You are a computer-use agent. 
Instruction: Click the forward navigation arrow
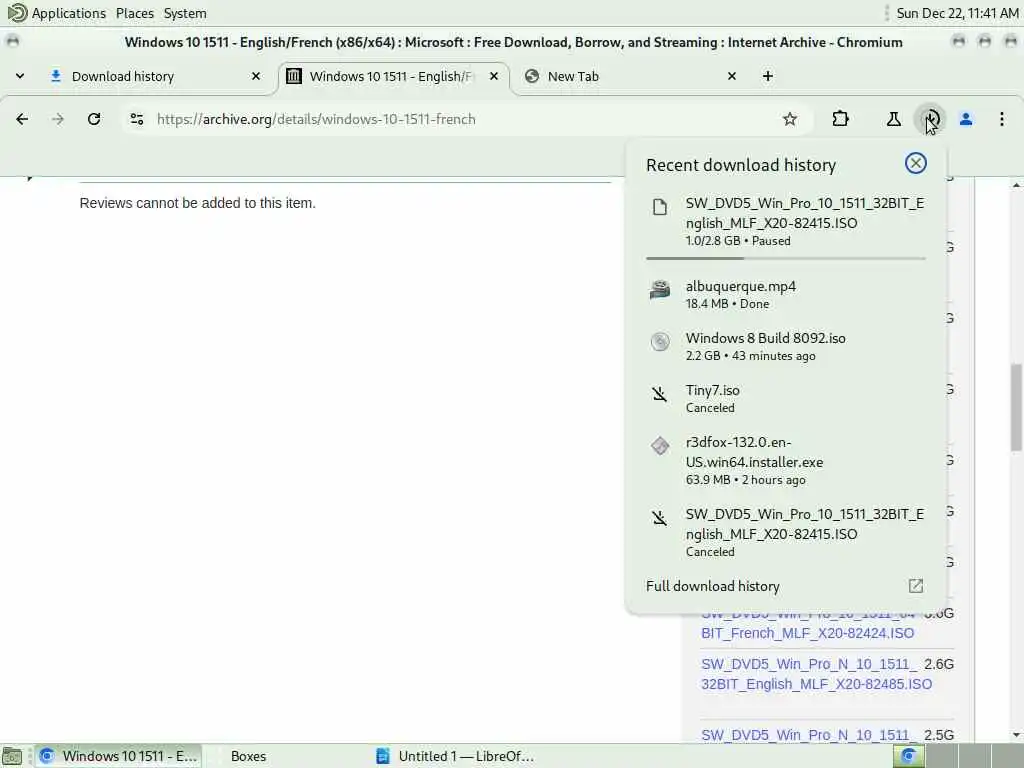point(58,119)
